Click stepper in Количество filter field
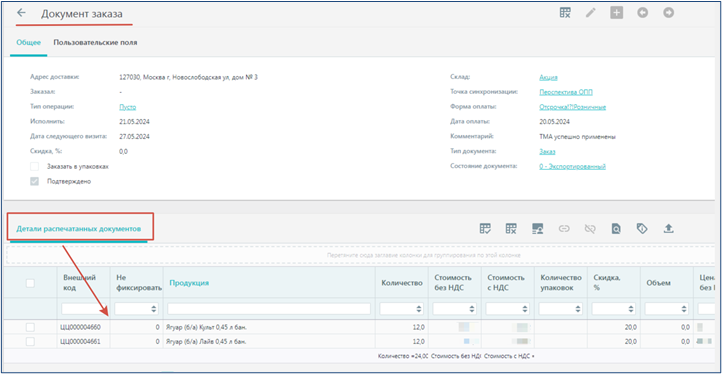Screen dimensions: 722x374 pyautogui.click(x=419, y=309)
